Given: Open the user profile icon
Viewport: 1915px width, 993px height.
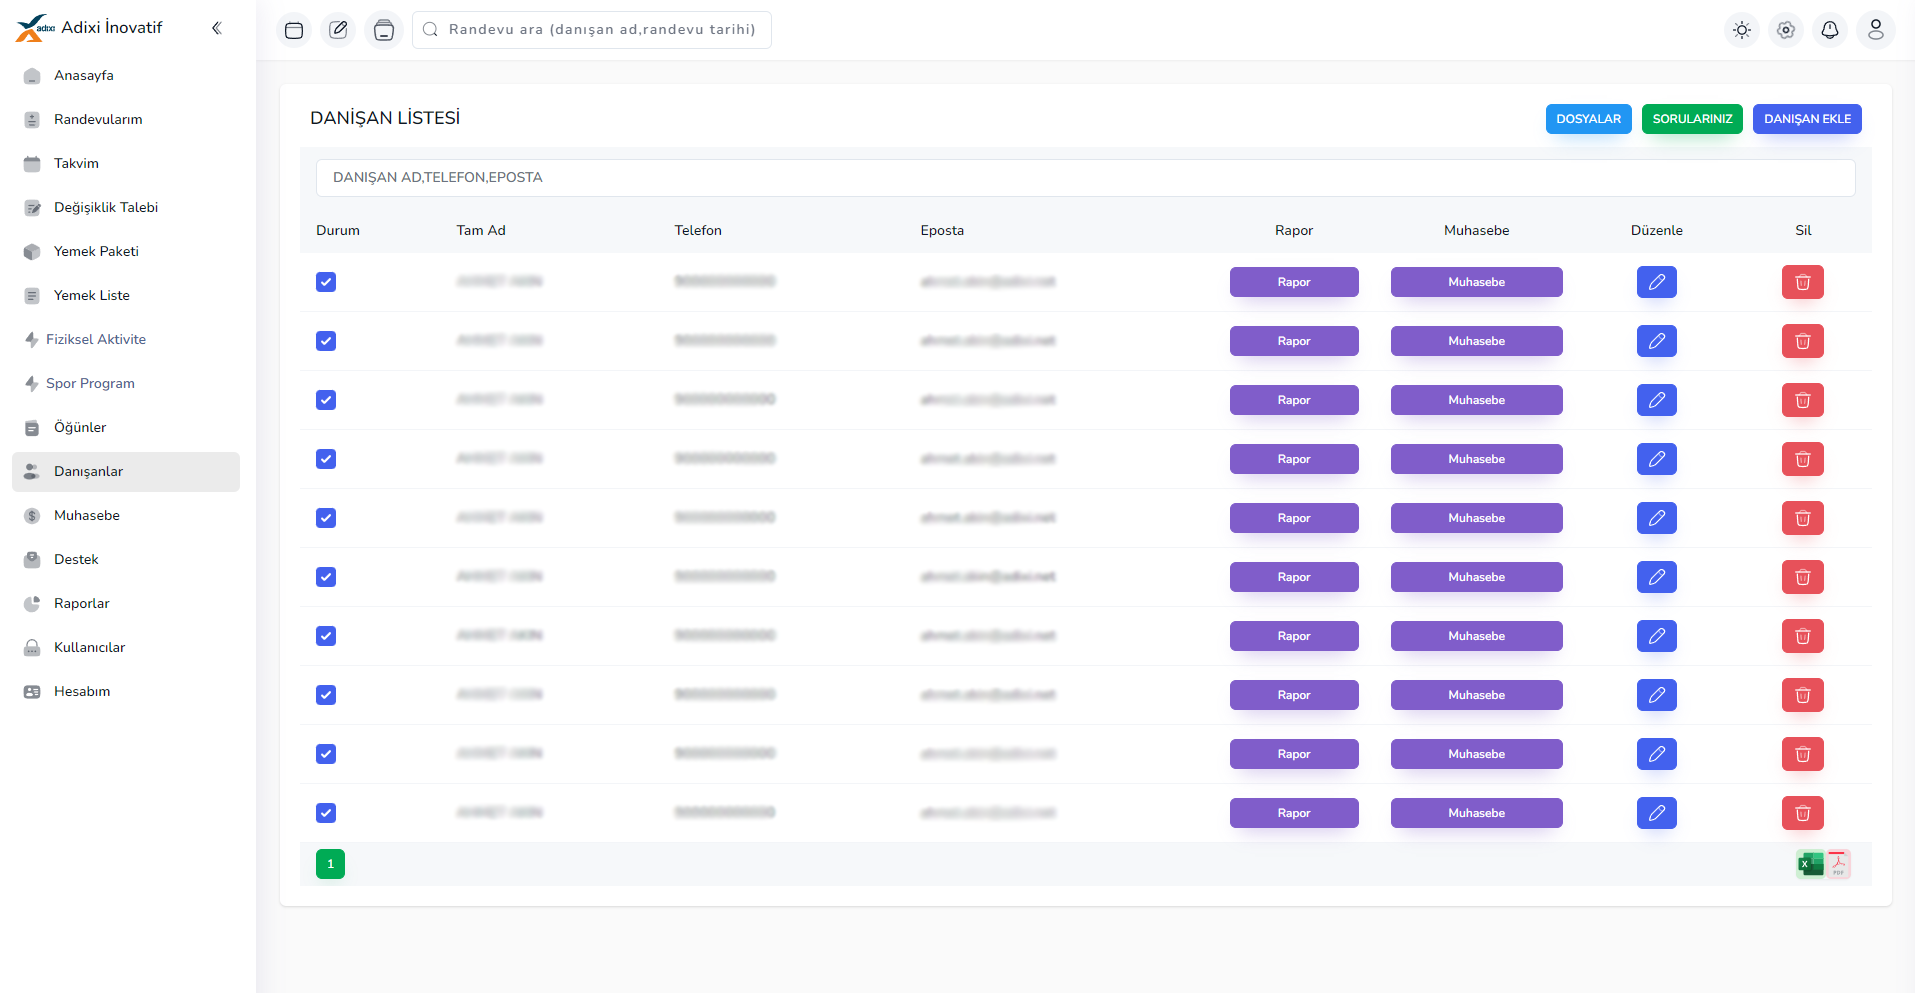Looking at the screenshot, I should pos(1876,30).
